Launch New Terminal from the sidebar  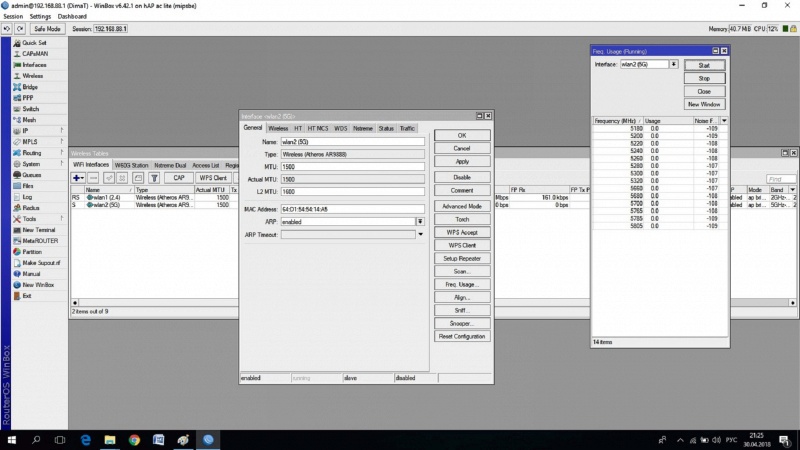pos(38,230)
